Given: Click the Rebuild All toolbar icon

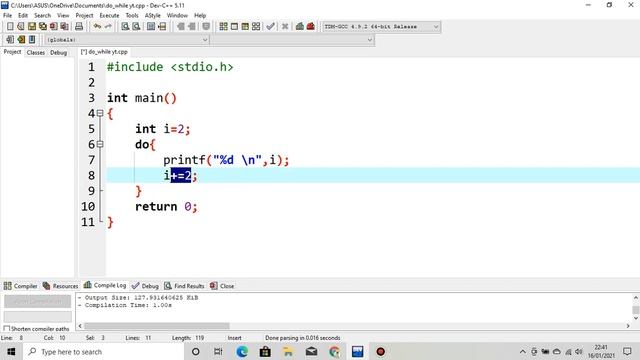Looking at the screenshot, I should pyautogui.click(x=256, y=27).
